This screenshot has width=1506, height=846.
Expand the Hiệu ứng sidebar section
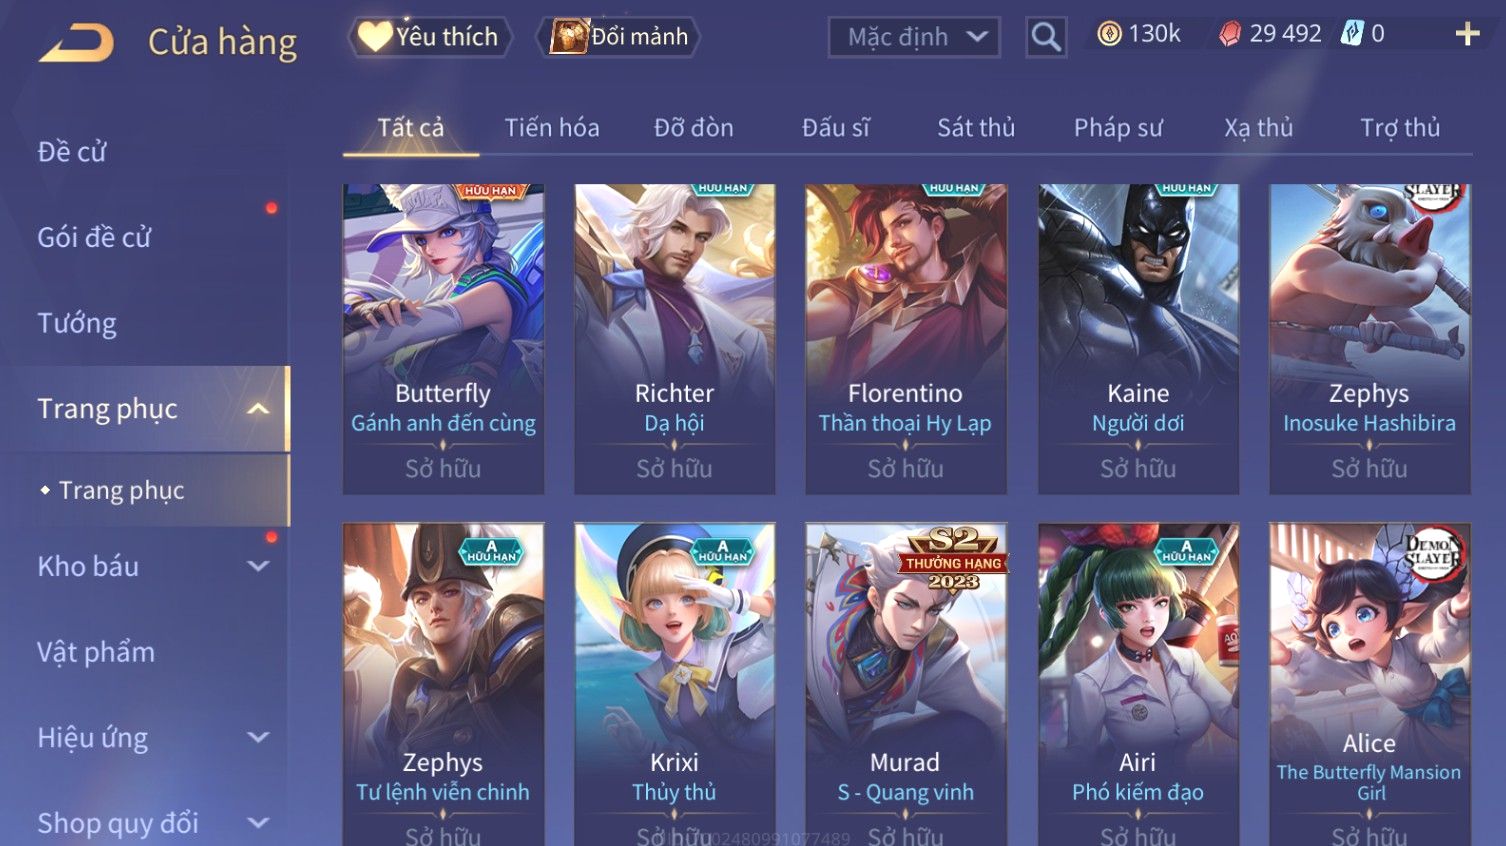tap(258, 738)
